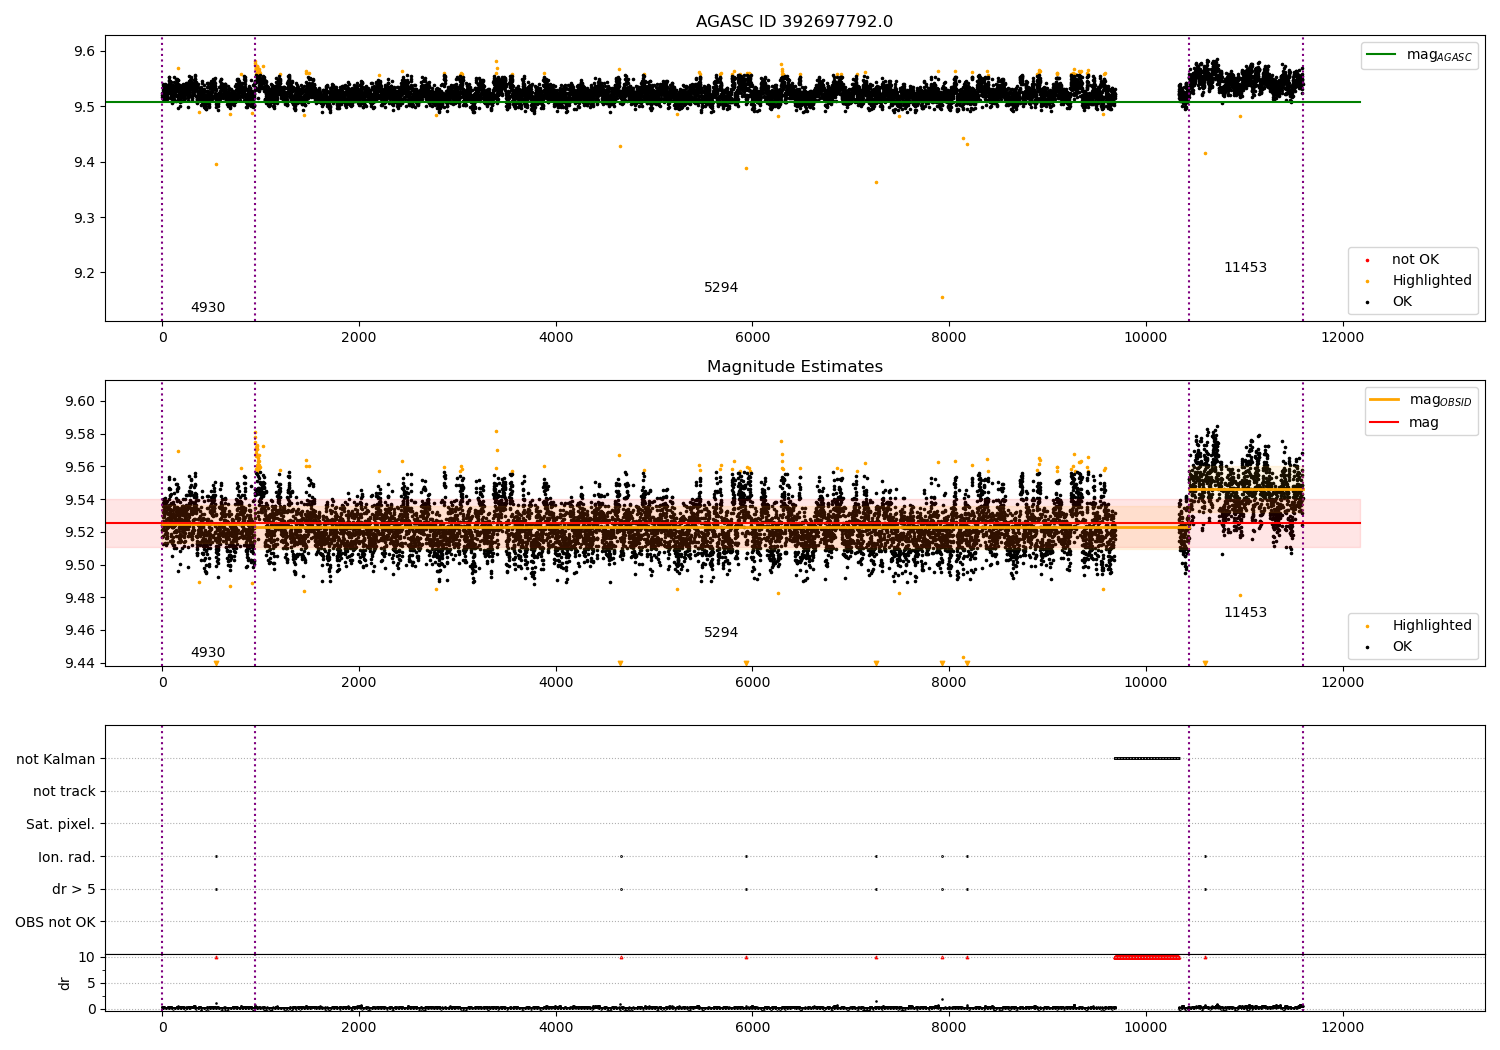1500x1050 pixels.
Task: Click OBSID annotation 5294 in the AGASC ID plot
Action: coord(721,288)
